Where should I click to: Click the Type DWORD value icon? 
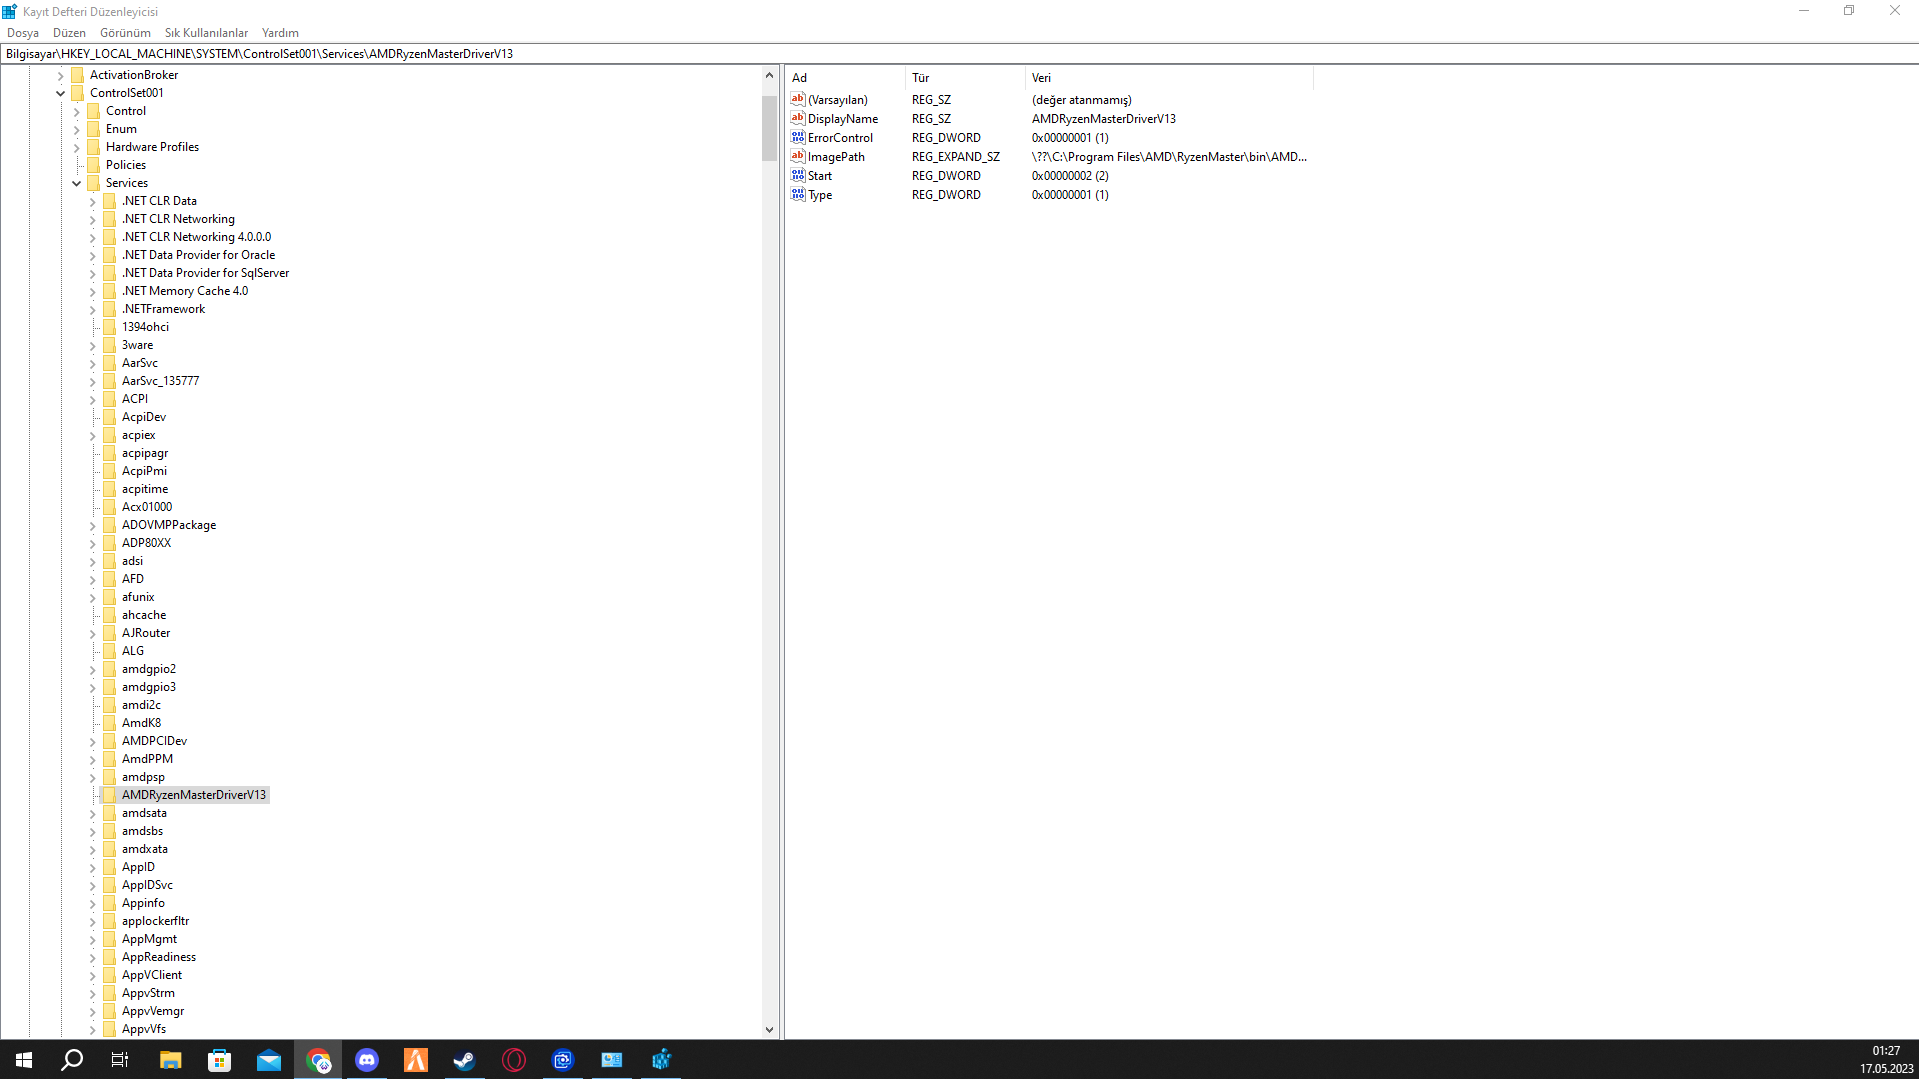click(798, 194)
